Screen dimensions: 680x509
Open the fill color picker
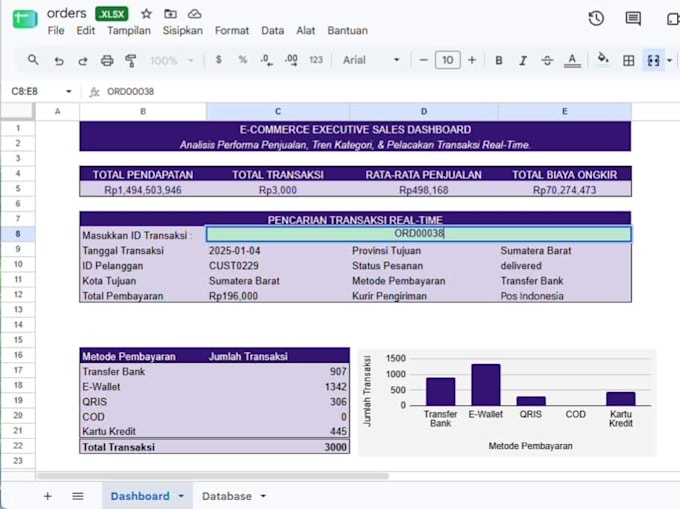pos(603,59)
